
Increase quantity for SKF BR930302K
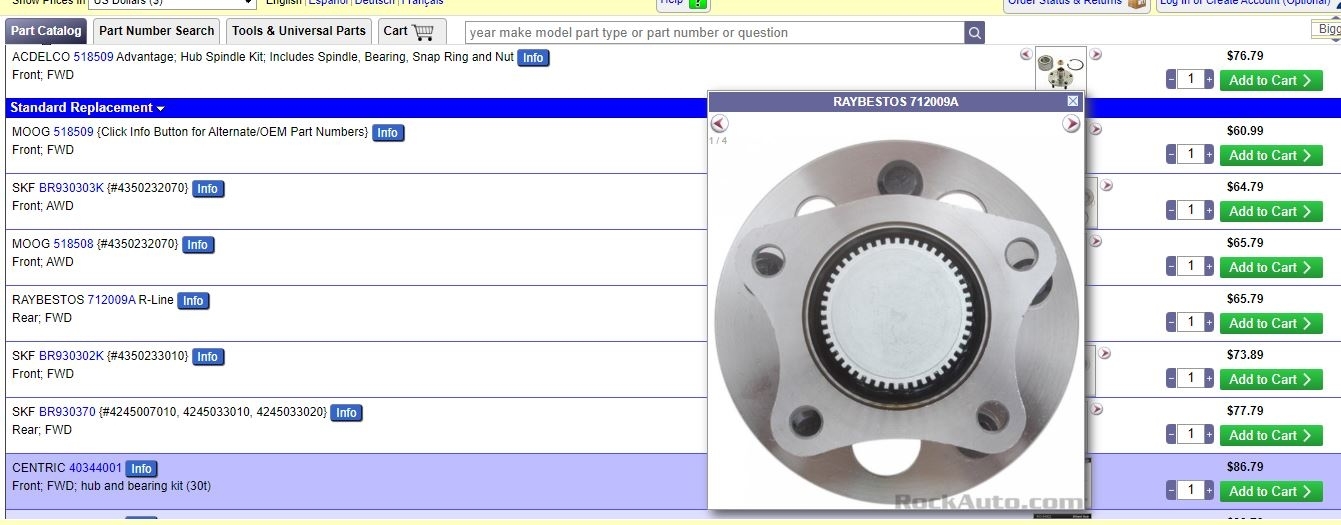(x=1209, y=379)
